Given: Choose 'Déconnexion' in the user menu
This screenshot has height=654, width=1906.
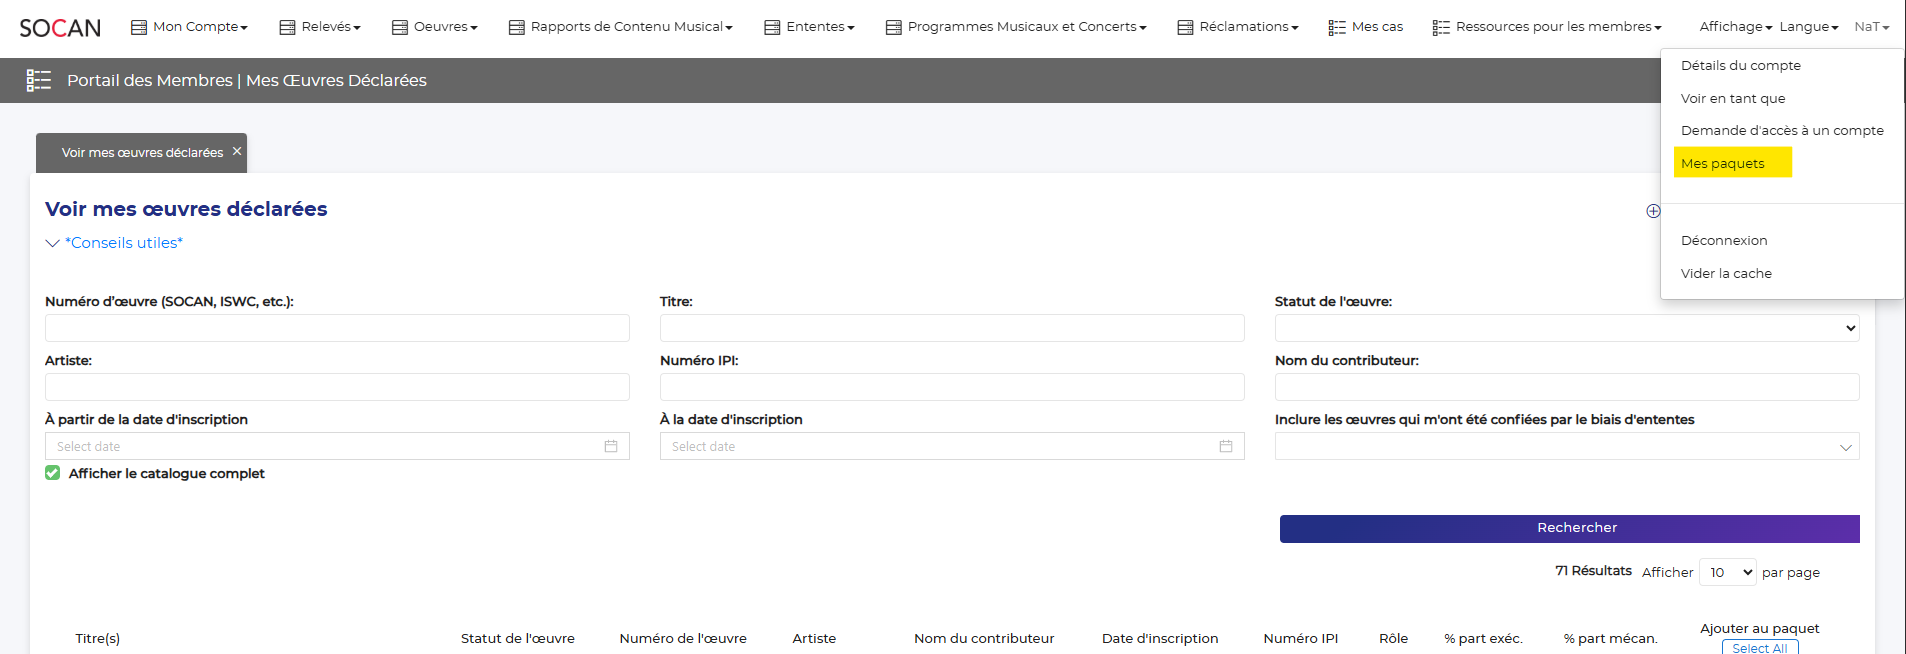Looking at the screenshot, I should click(1724, 240).
